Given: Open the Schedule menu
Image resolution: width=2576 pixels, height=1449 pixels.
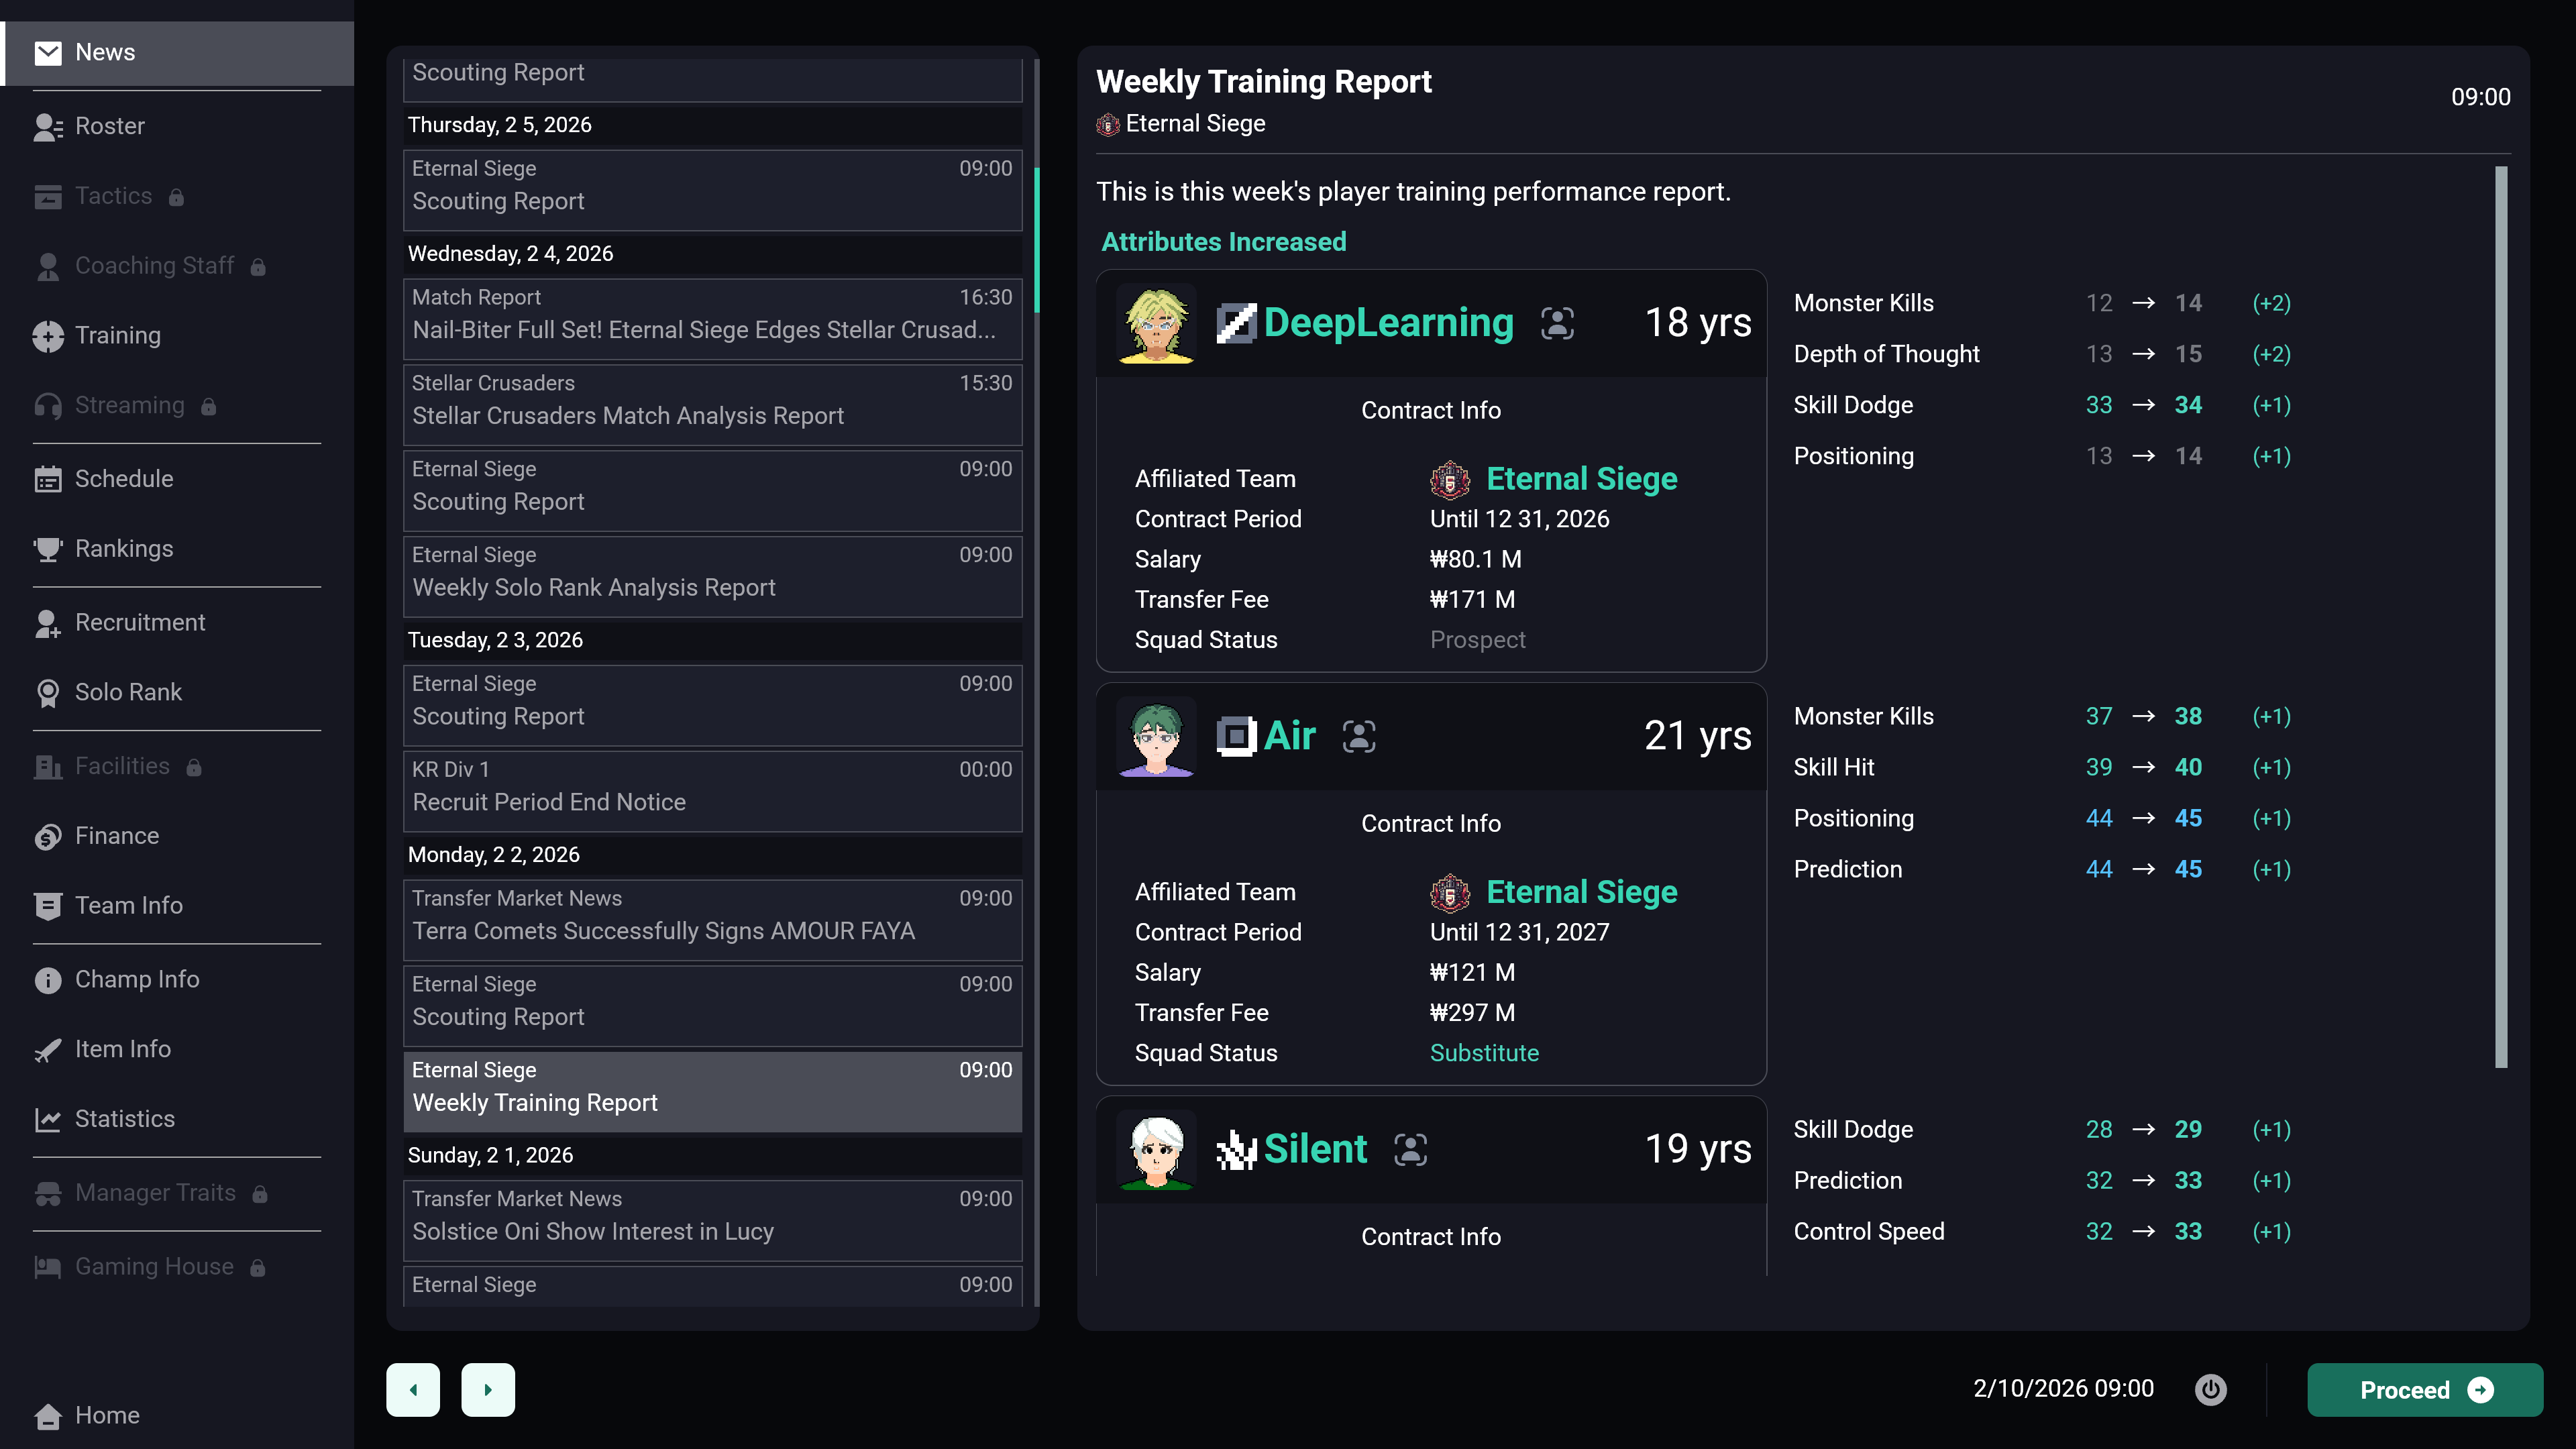Looking at the screenshot, I should pos(177,479).
